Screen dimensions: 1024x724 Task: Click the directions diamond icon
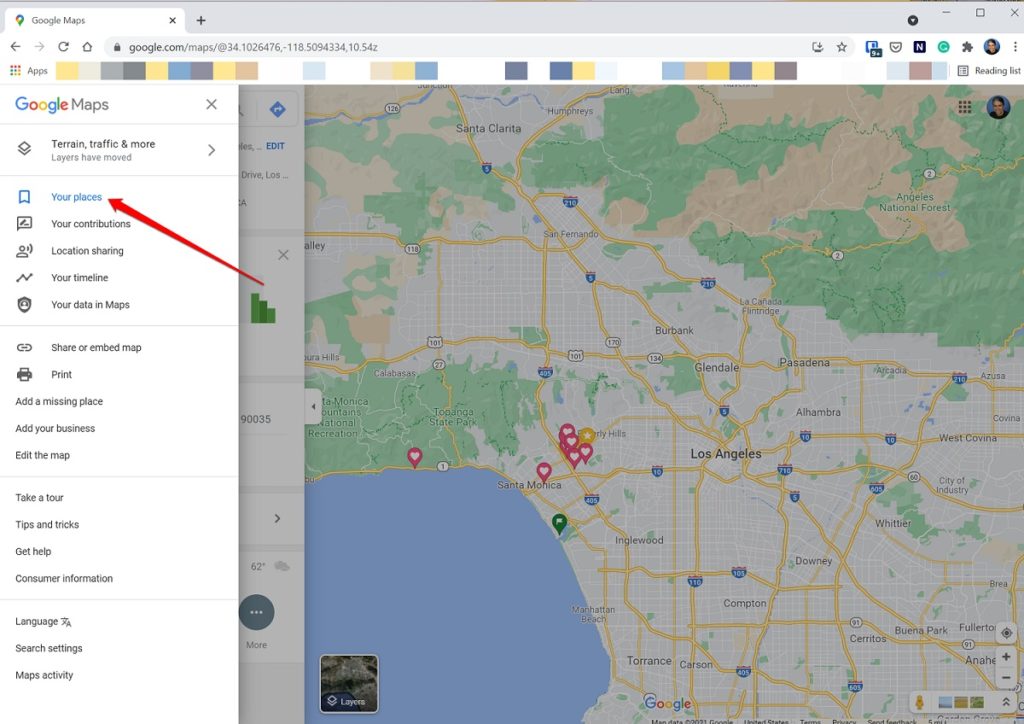[277, 110]
